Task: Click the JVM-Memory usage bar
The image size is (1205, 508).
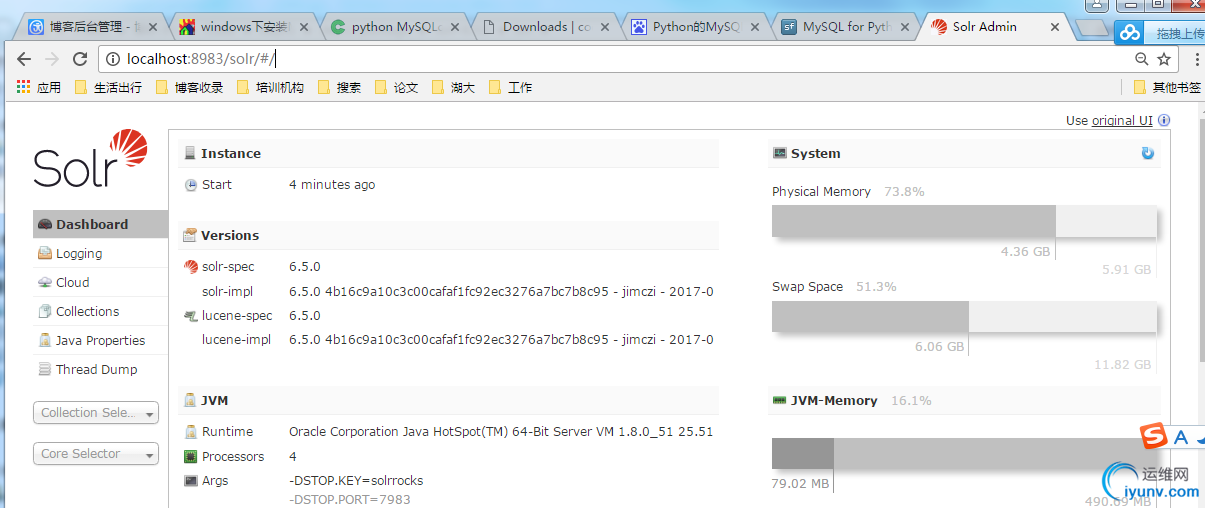Action: click(964, 454)
